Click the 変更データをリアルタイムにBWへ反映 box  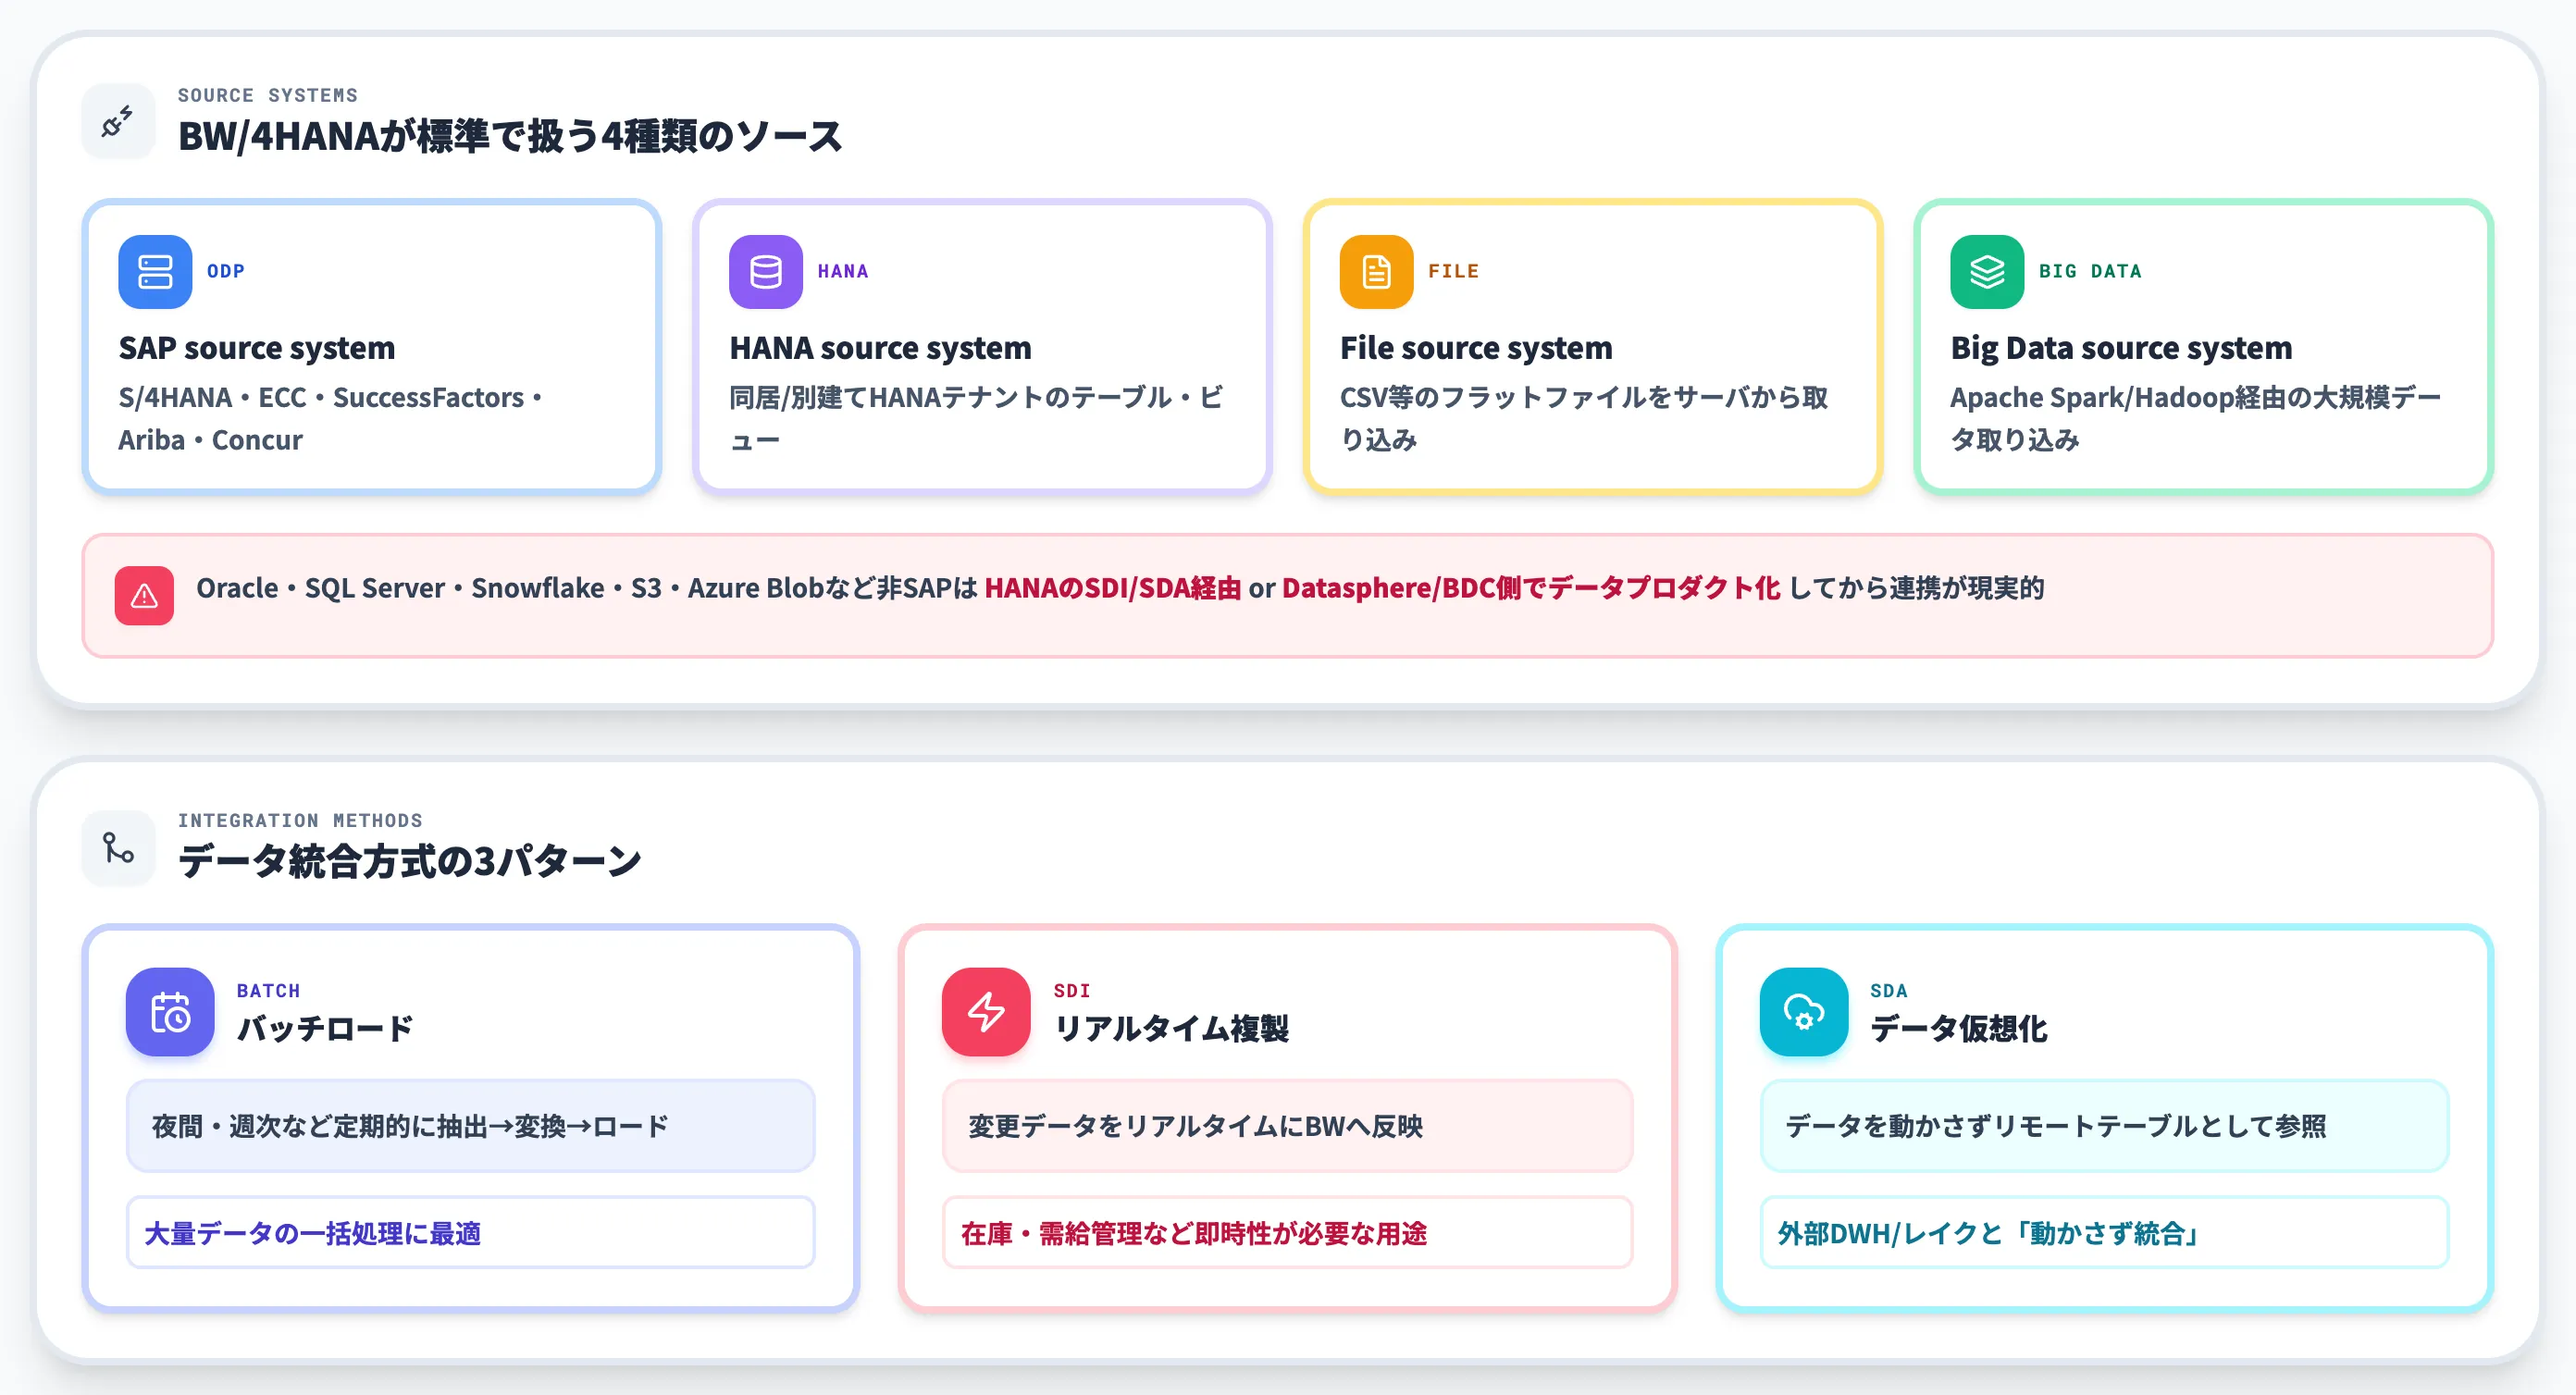click(x=1288, y=1126)
